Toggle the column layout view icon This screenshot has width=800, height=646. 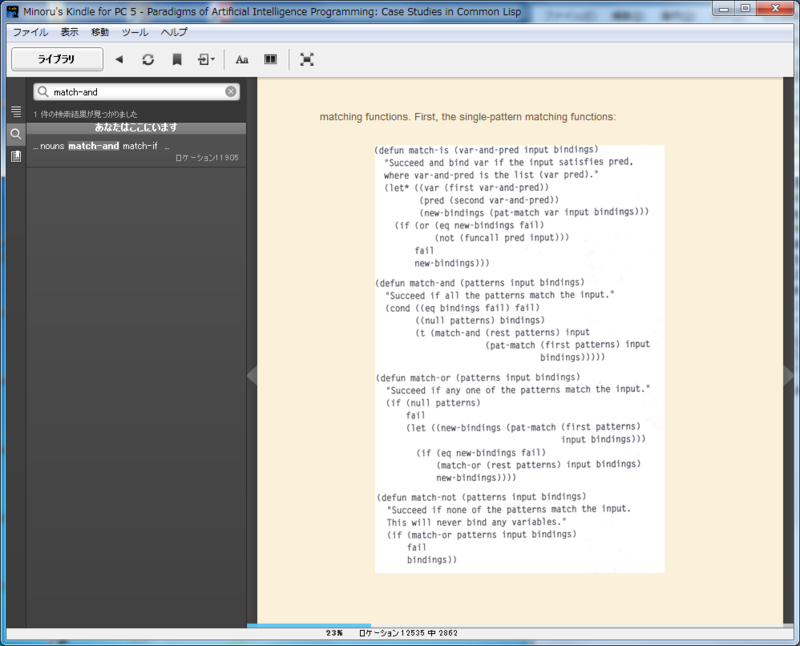pos(270,59)
